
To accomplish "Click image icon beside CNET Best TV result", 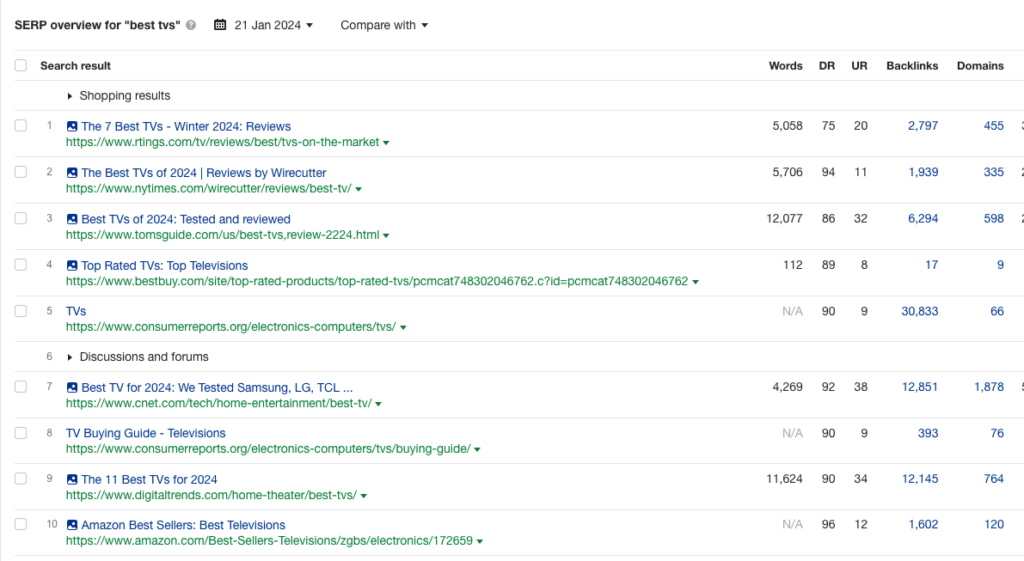I will [72, 388].
